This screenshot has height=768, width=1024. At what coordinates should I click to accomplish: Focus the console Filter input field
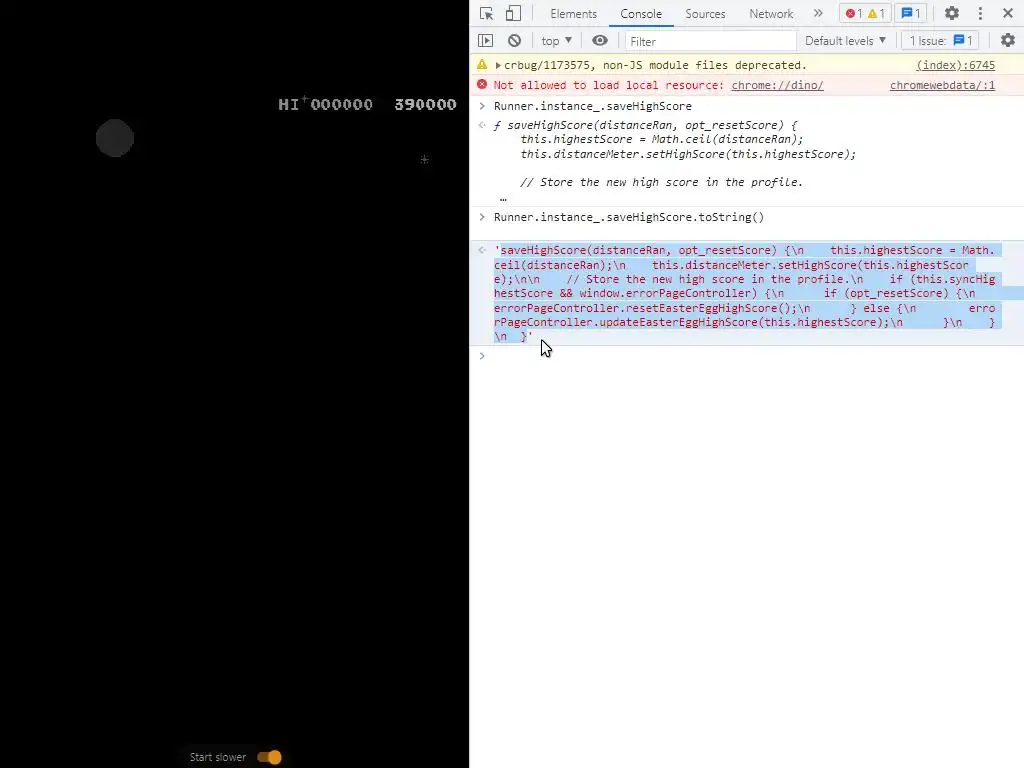tap(711, 41)
